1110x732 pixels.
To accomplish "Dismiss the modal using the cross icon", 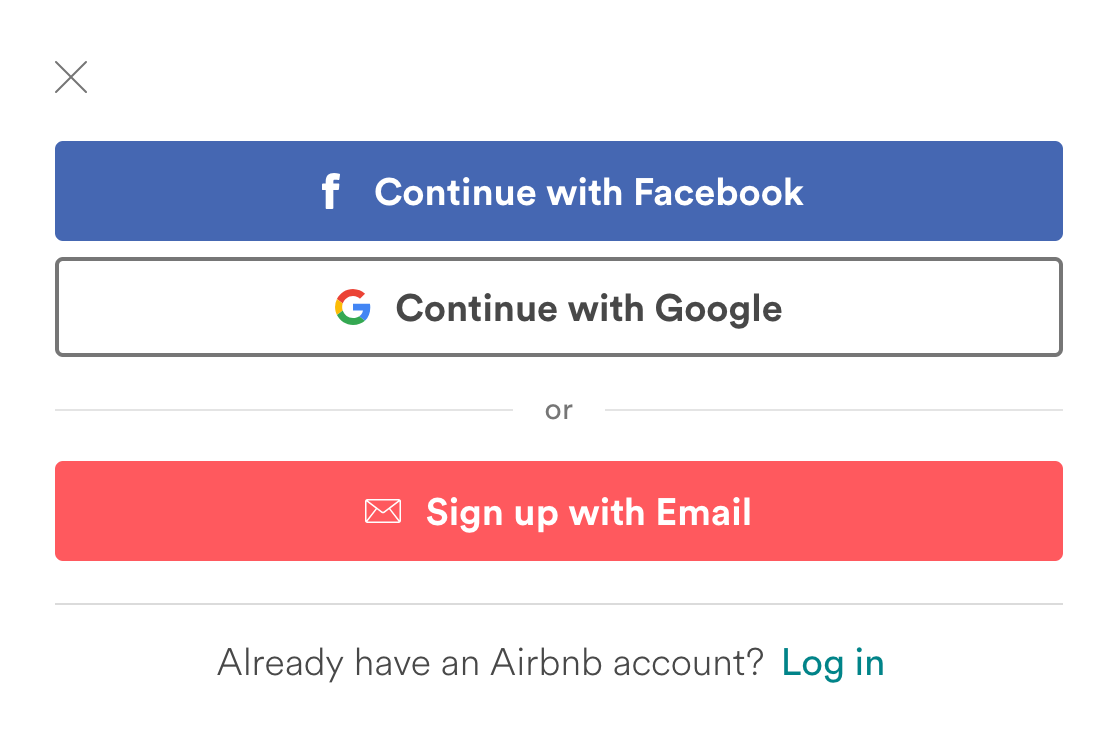I will pos(71,77).
